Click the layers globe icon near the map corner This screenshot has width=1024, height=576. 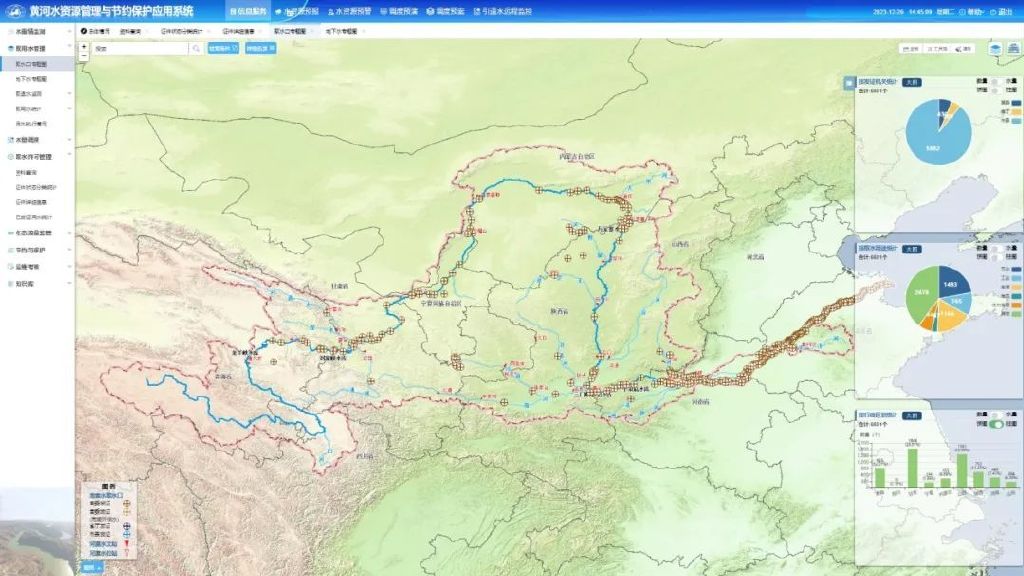coord(994,49)
